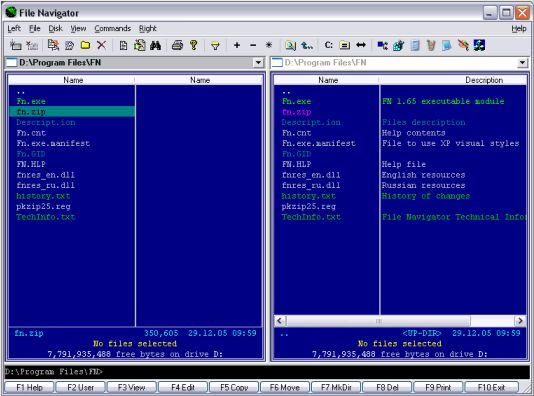This screenshot has width=534, height=396.
Task: Select history.txt in left panel
Action: coord(43,196)
